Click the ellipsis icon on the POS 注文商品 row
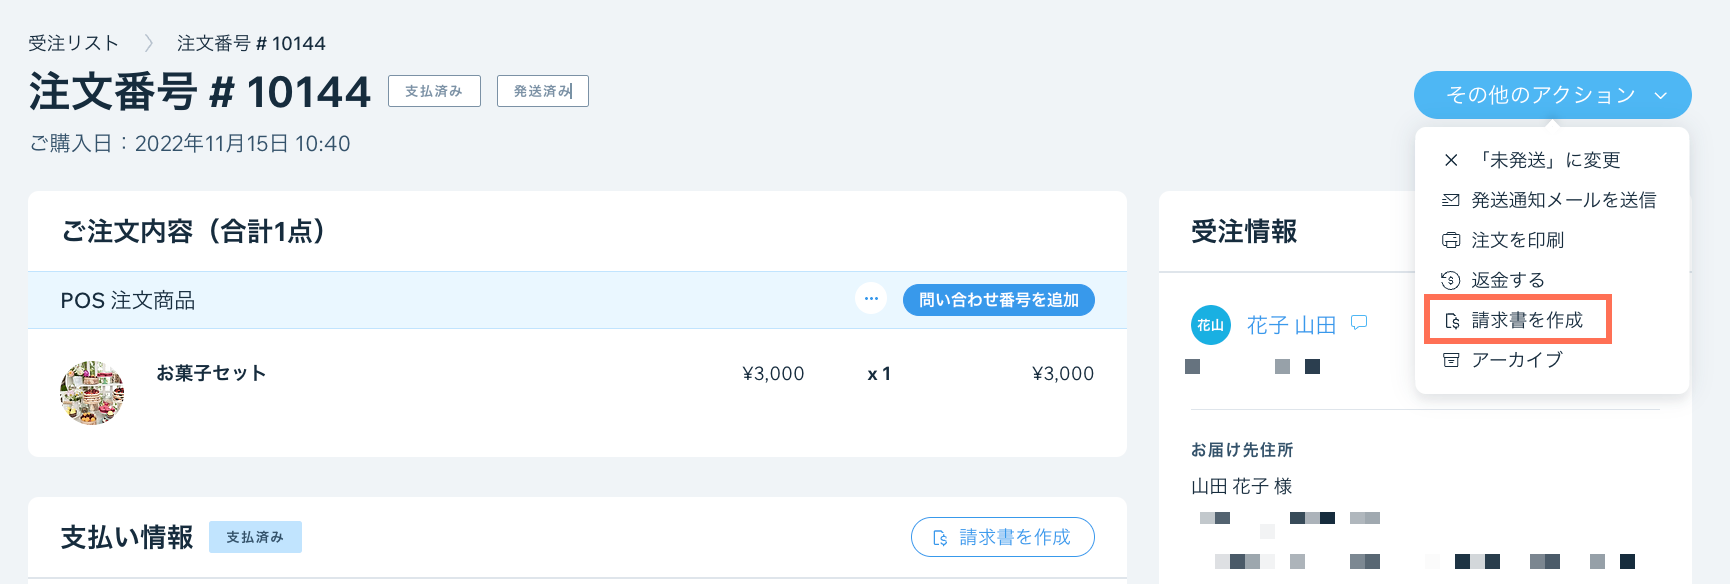 tap(870, 298)
